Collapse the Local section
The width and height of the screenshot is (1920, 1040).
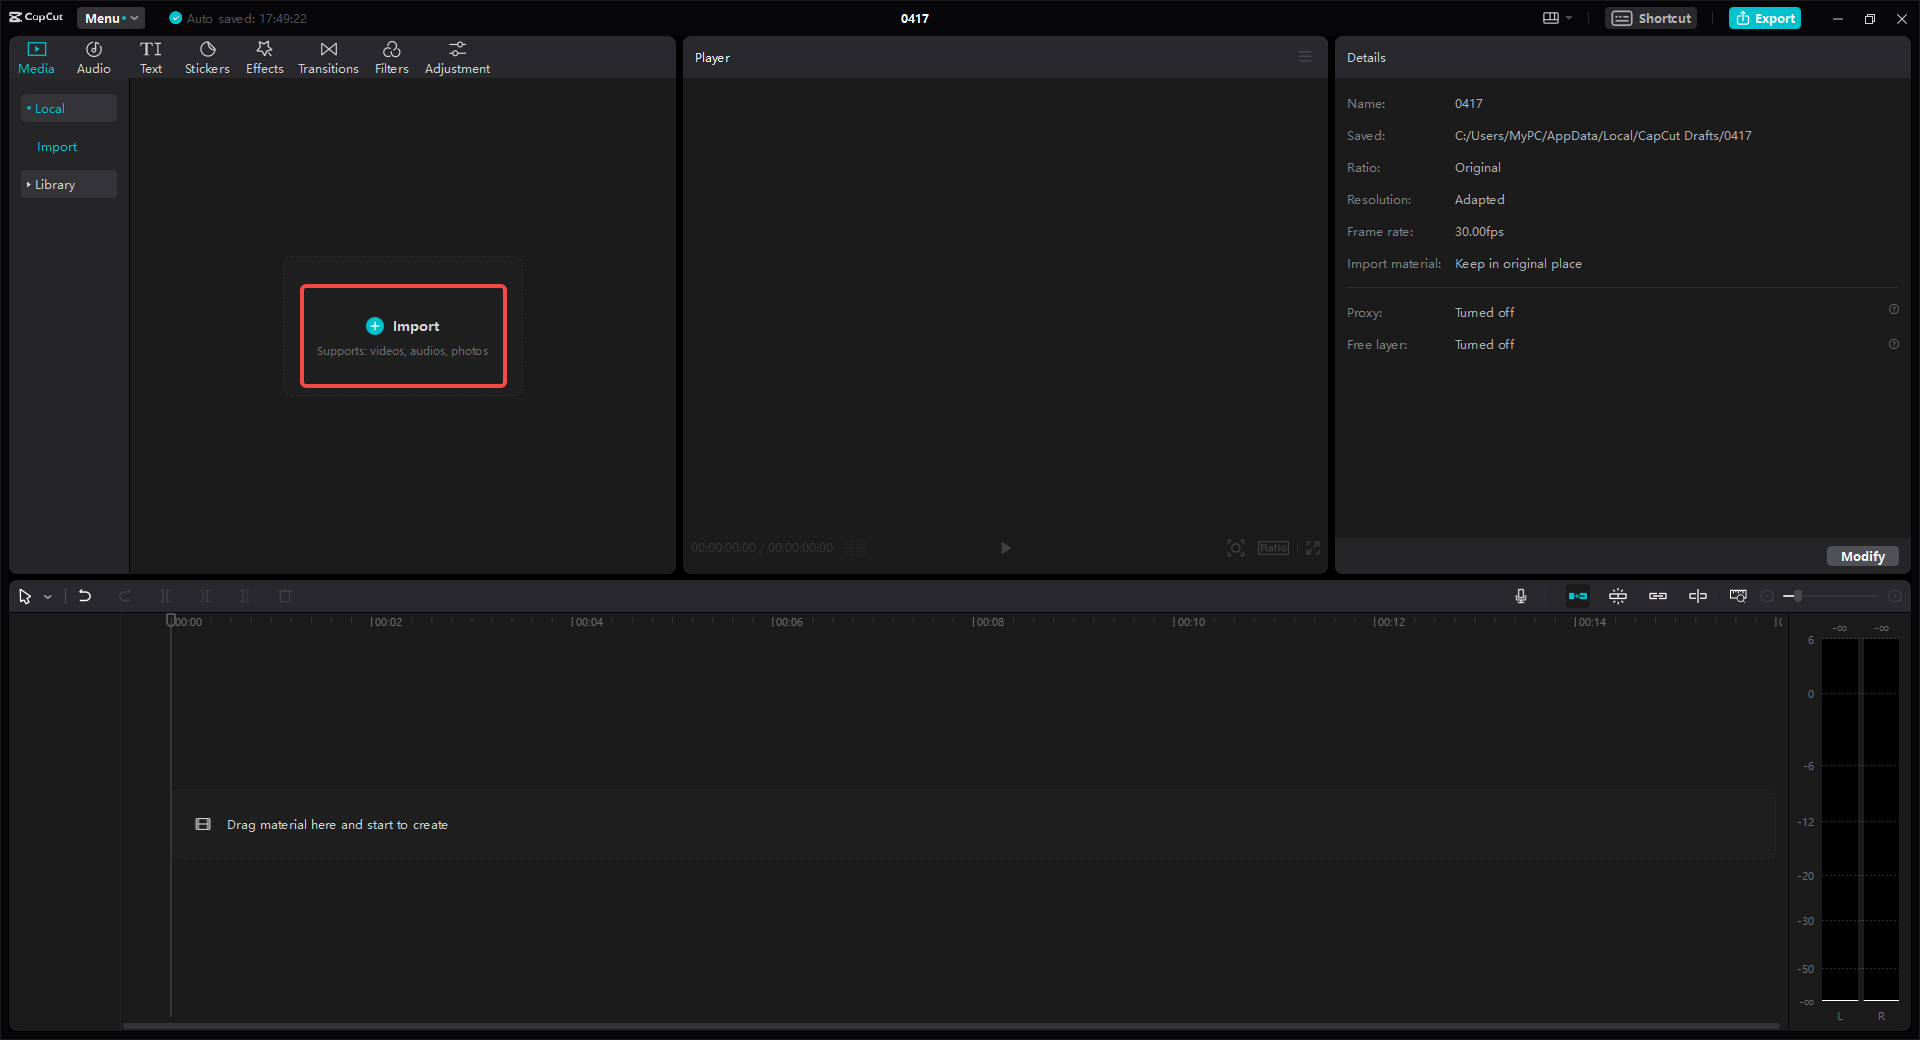point(68,108)
